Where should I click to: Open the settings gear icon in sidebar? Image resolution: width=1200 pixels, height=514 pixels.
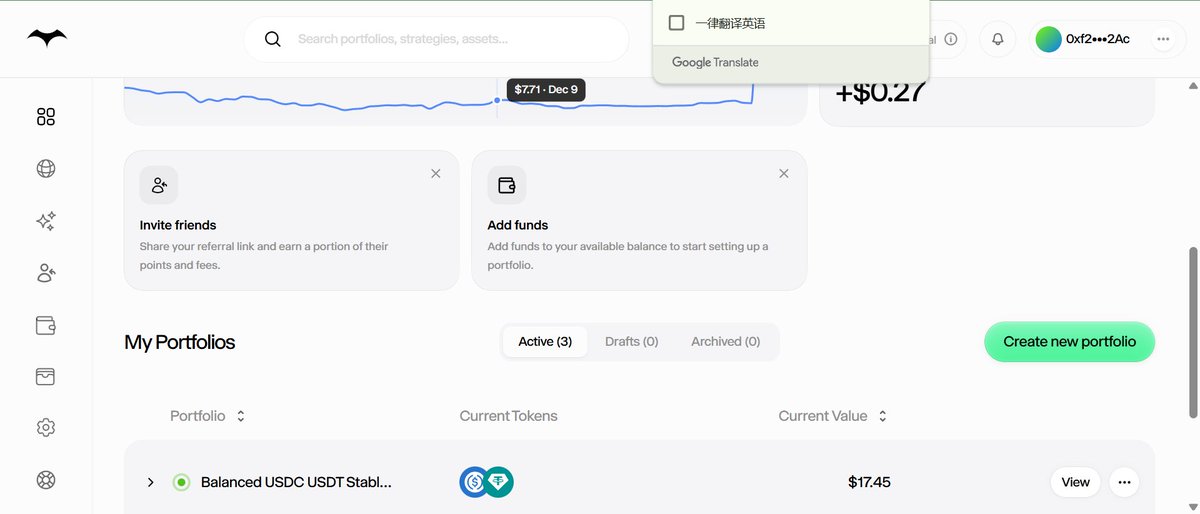pos(45,428)
